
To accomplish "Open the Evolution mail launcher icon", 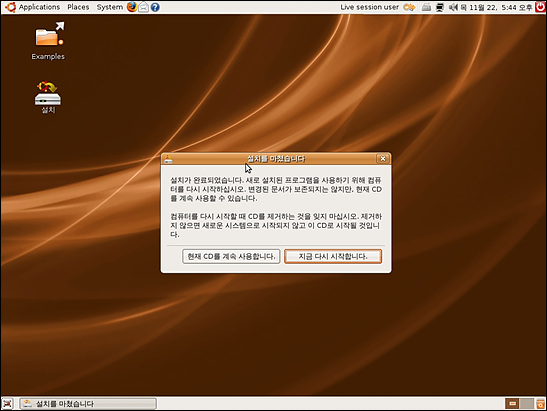I will point(143,7).
